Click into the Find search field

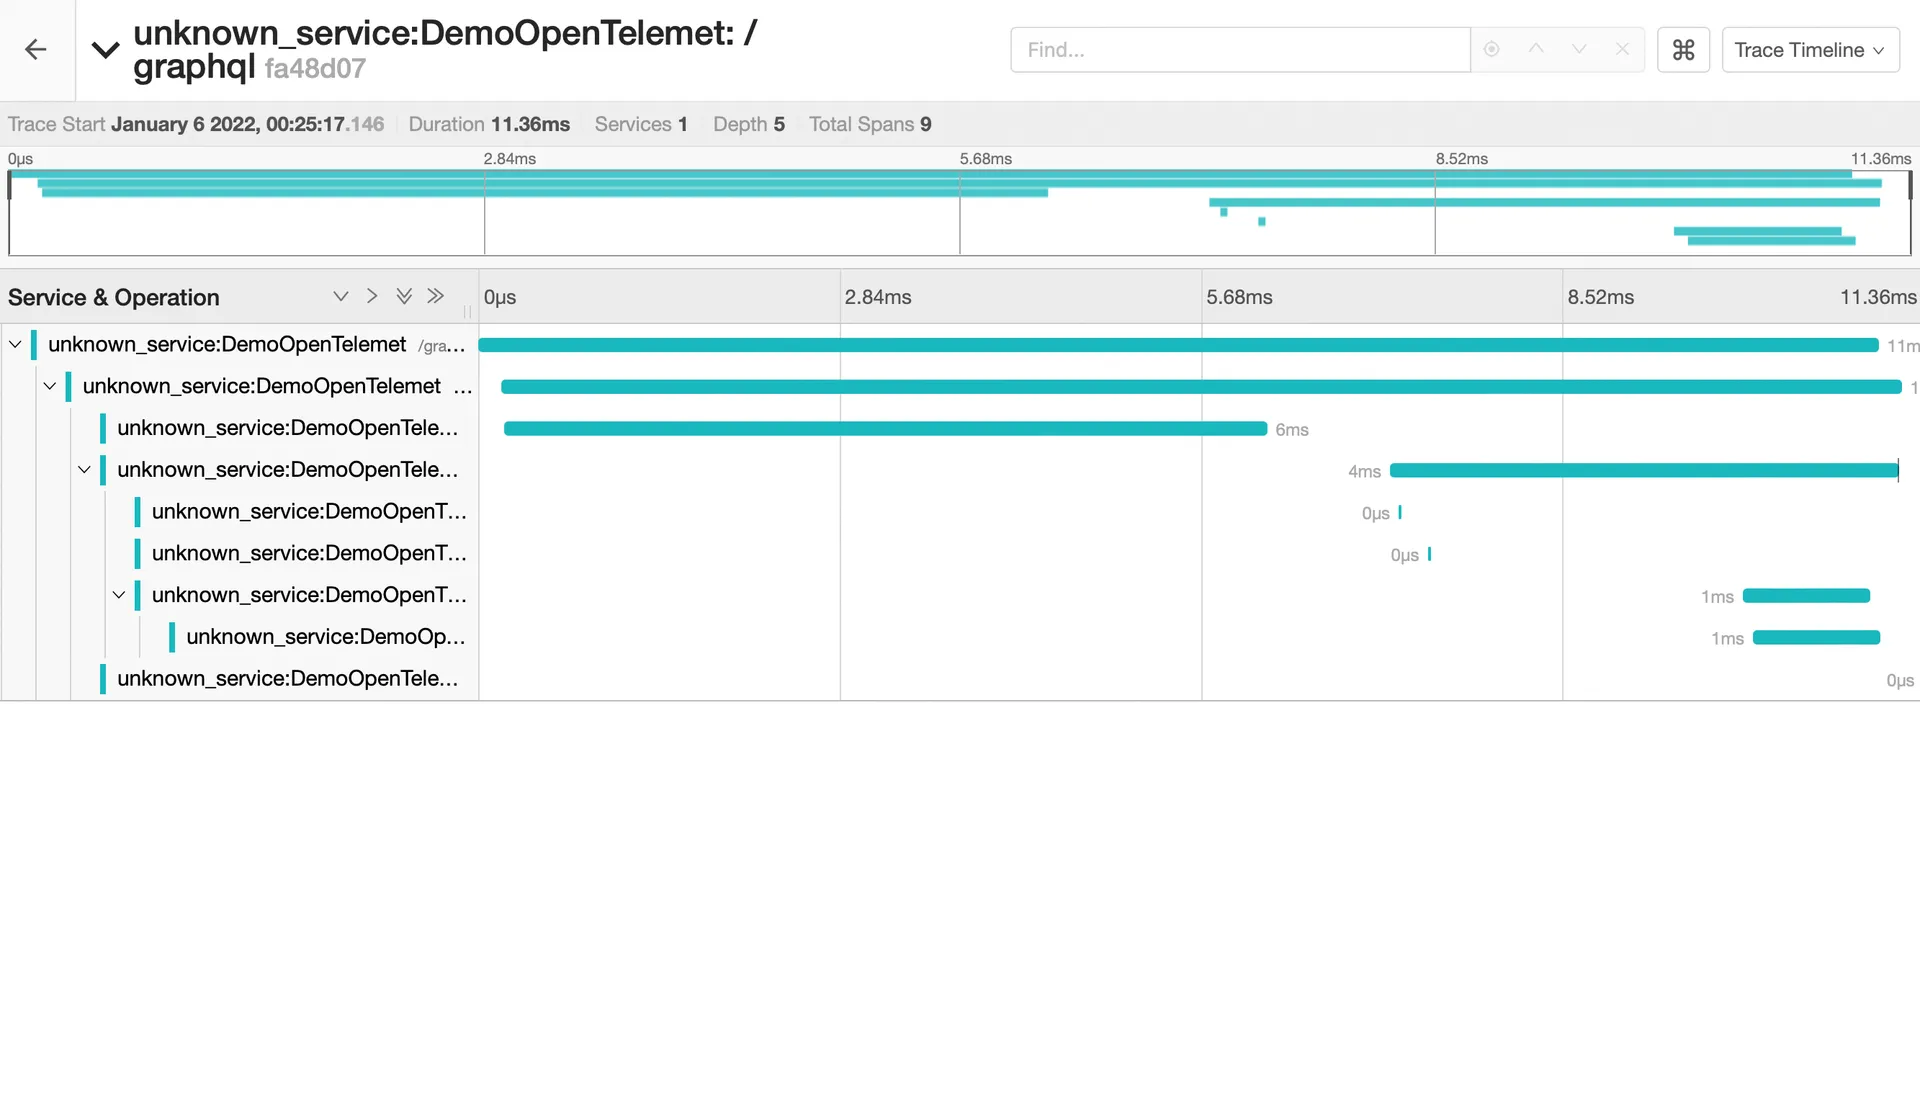[1240, 50]
